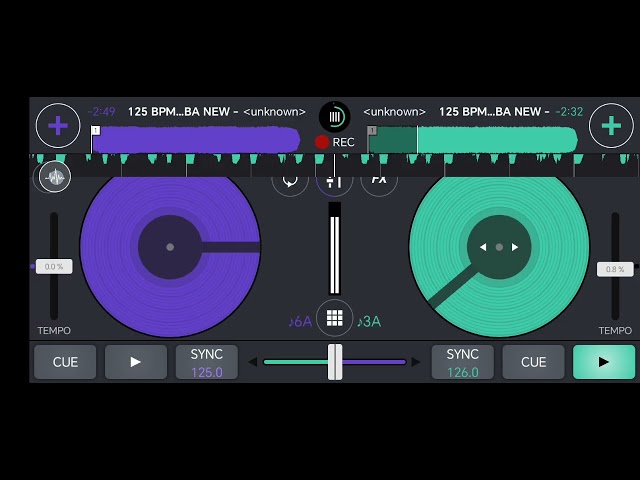Viewport: 640px width, 480px height.
Task: Click the right deck TEMPO label
Action: 615,330
